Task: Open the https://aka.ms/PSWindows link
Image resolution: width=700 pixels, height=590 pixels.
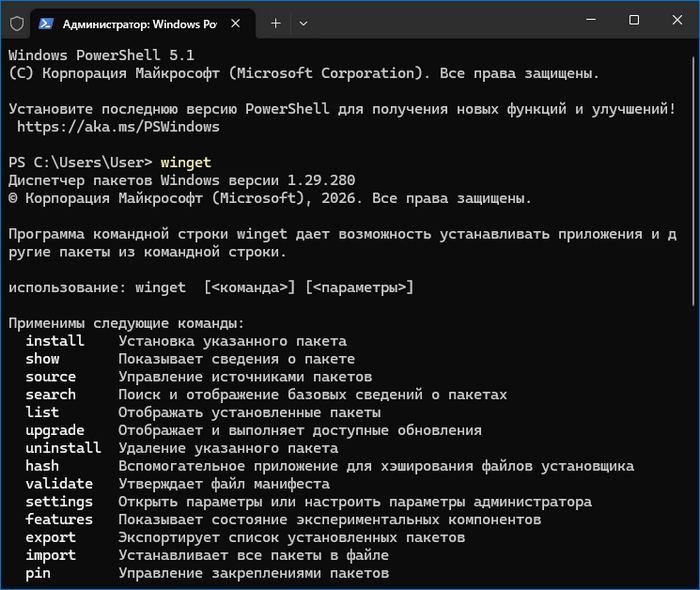Action: pos(118,127)
